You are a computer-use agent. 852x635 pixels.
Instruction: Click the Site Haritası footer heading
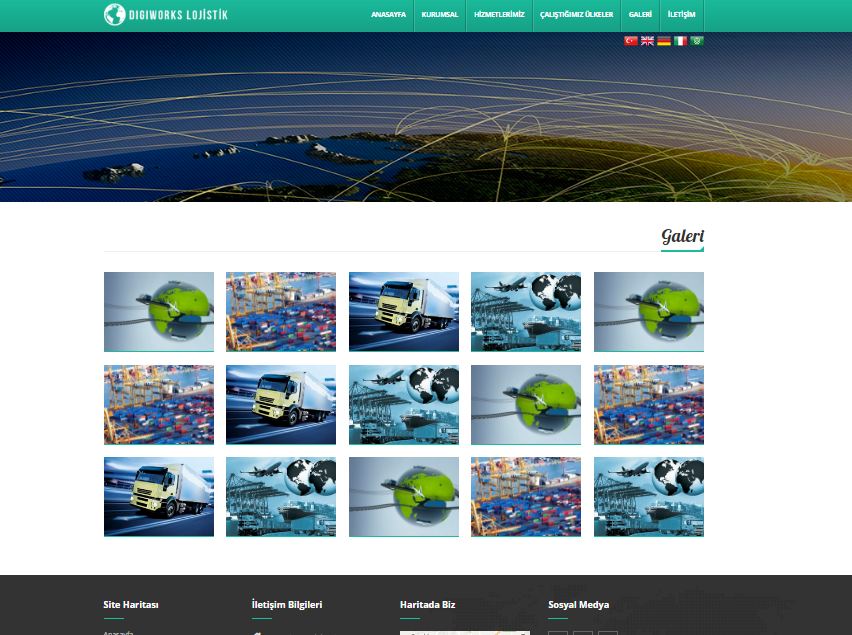coord(131,605)
